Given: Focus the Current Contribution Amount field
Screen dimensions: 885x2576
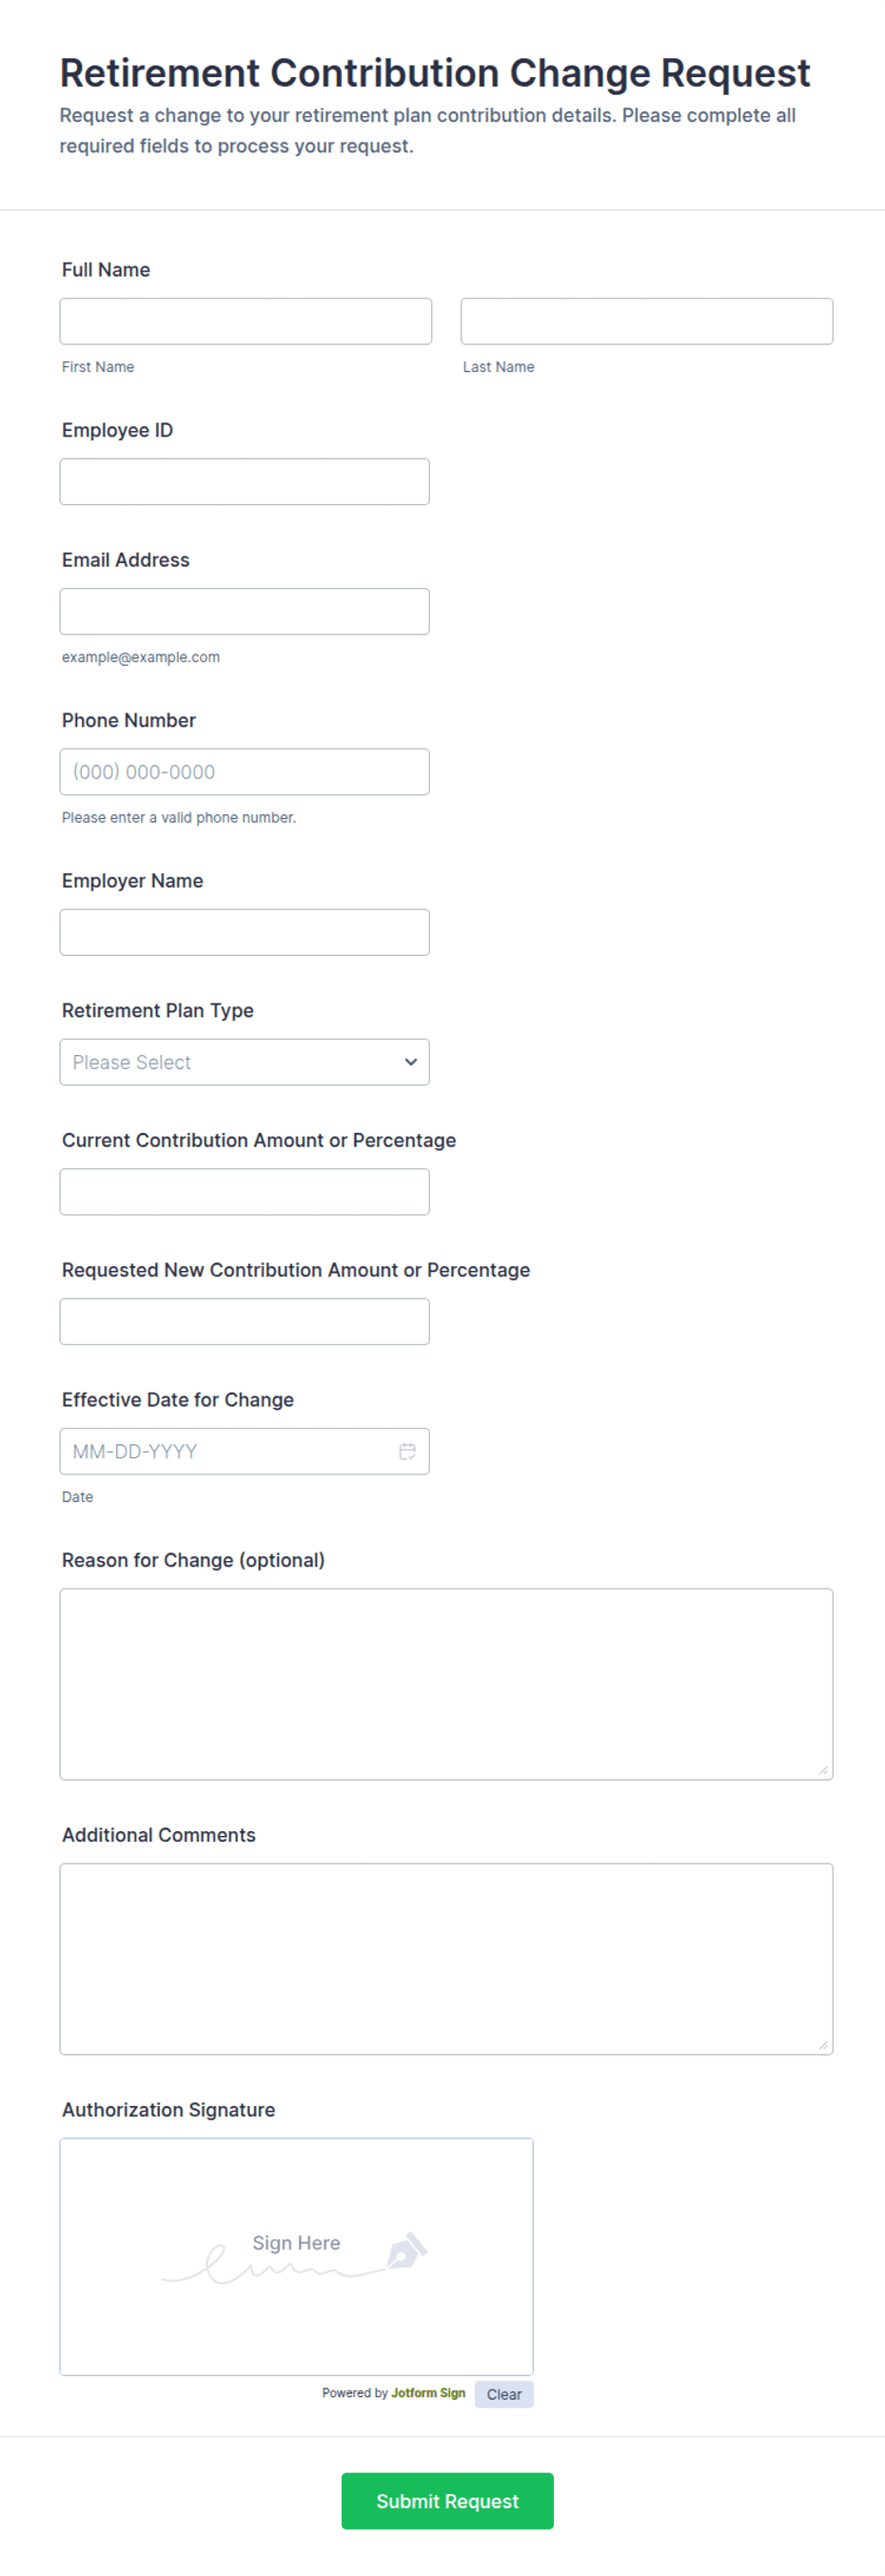Looking at the screenshot, I should [x=244, y=1192].
